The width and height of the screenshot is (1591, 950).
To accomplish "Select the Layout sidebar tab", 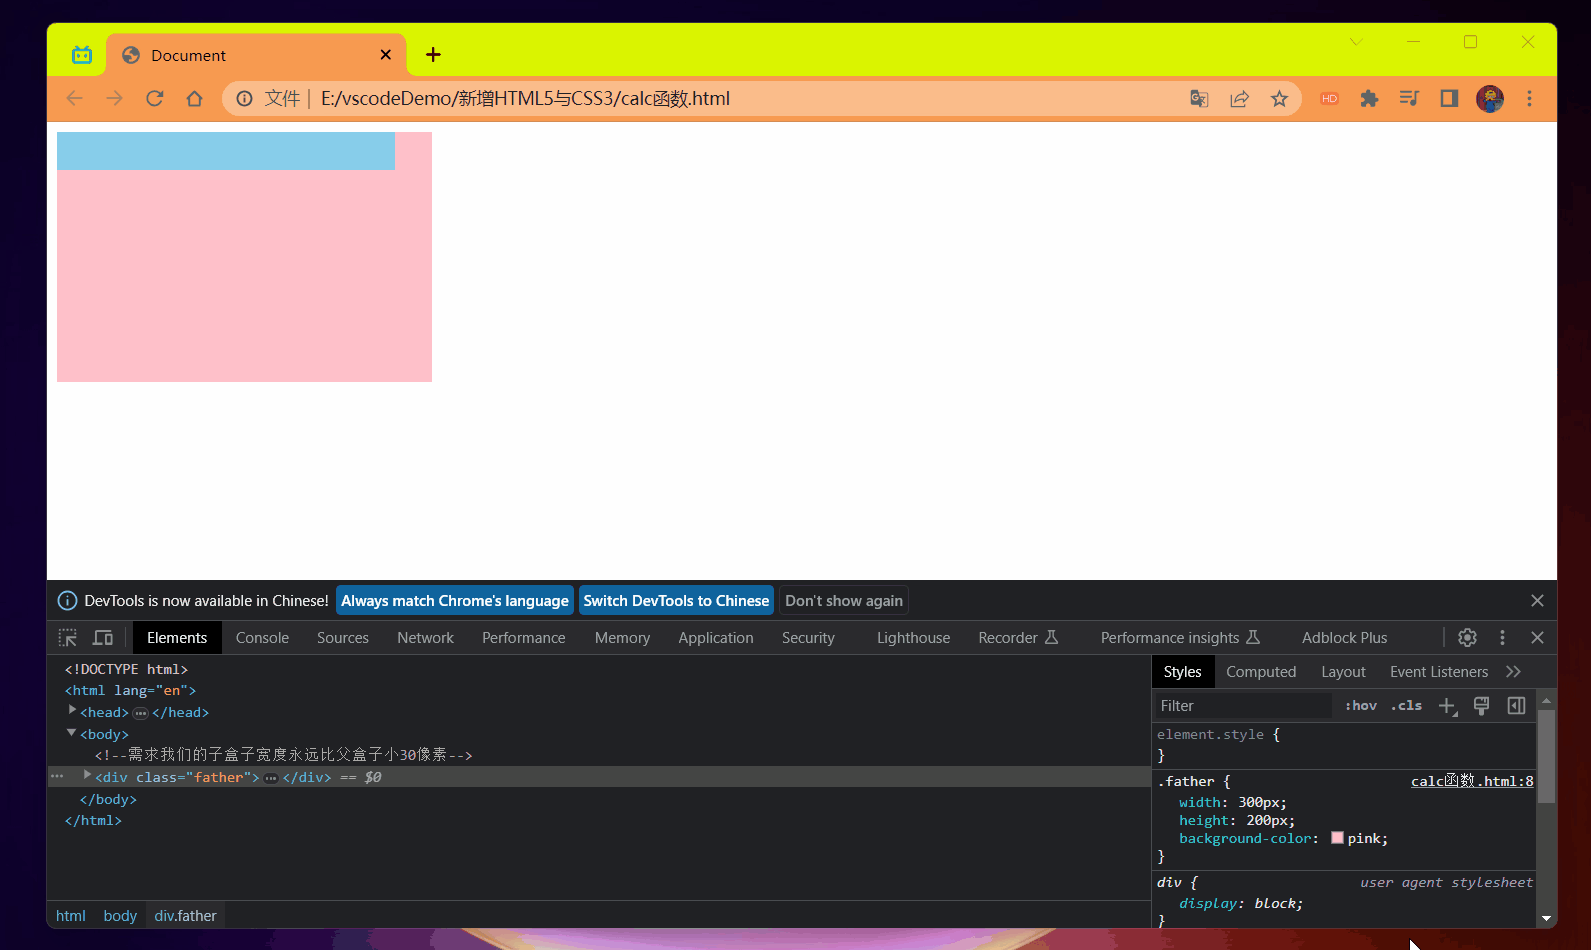I will (1343, 672).
